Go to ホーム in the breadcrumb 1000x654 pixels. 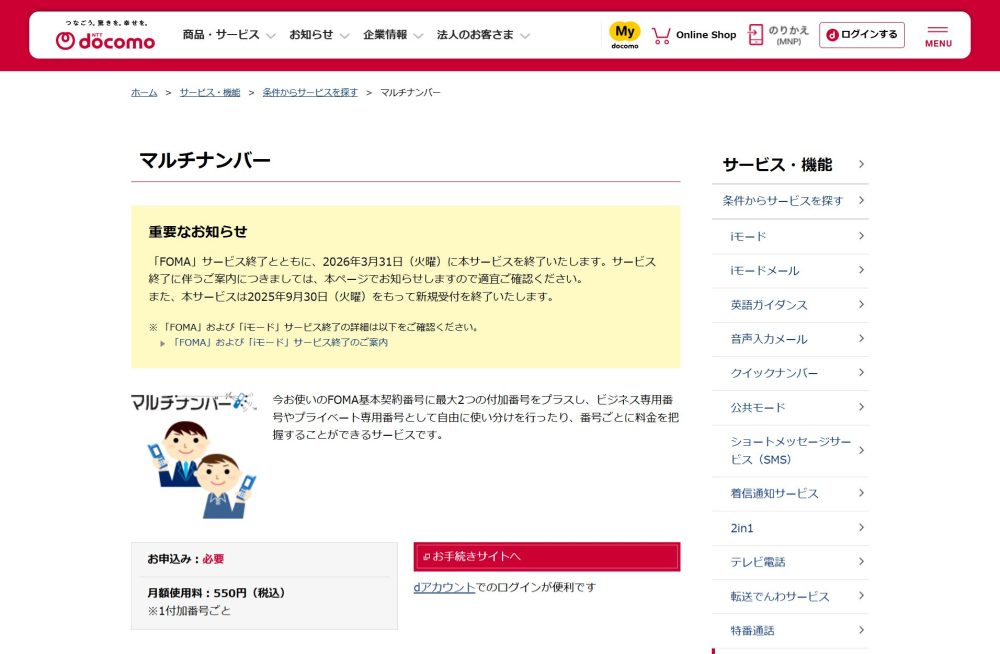(x=144, y=92)
